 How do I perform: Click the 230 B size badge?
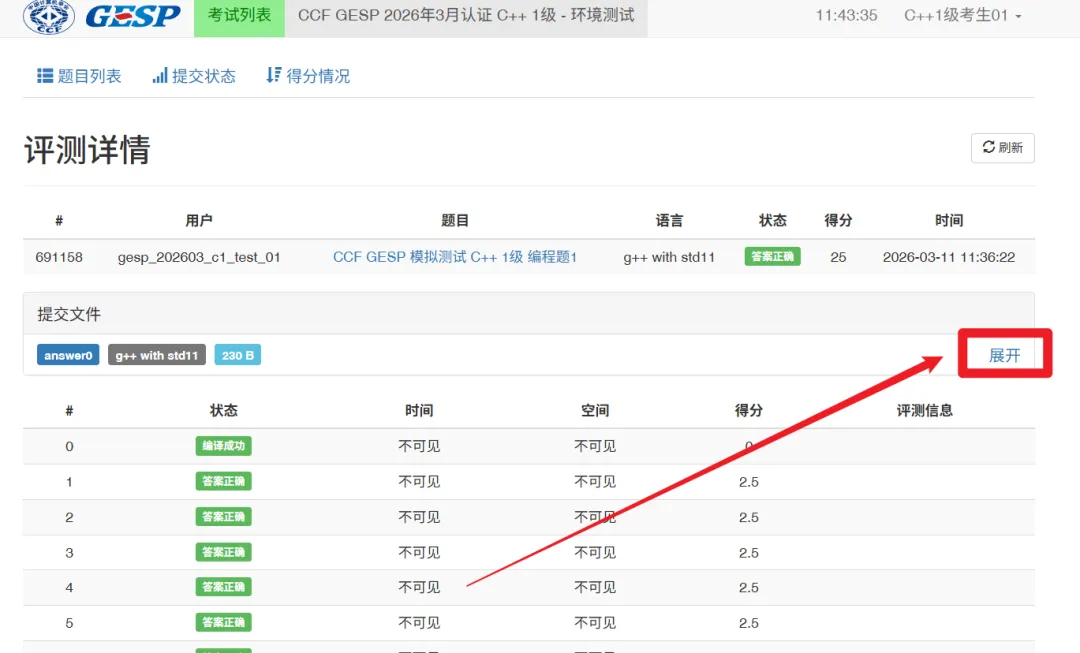pyautogui.click(x=238, y=355)
